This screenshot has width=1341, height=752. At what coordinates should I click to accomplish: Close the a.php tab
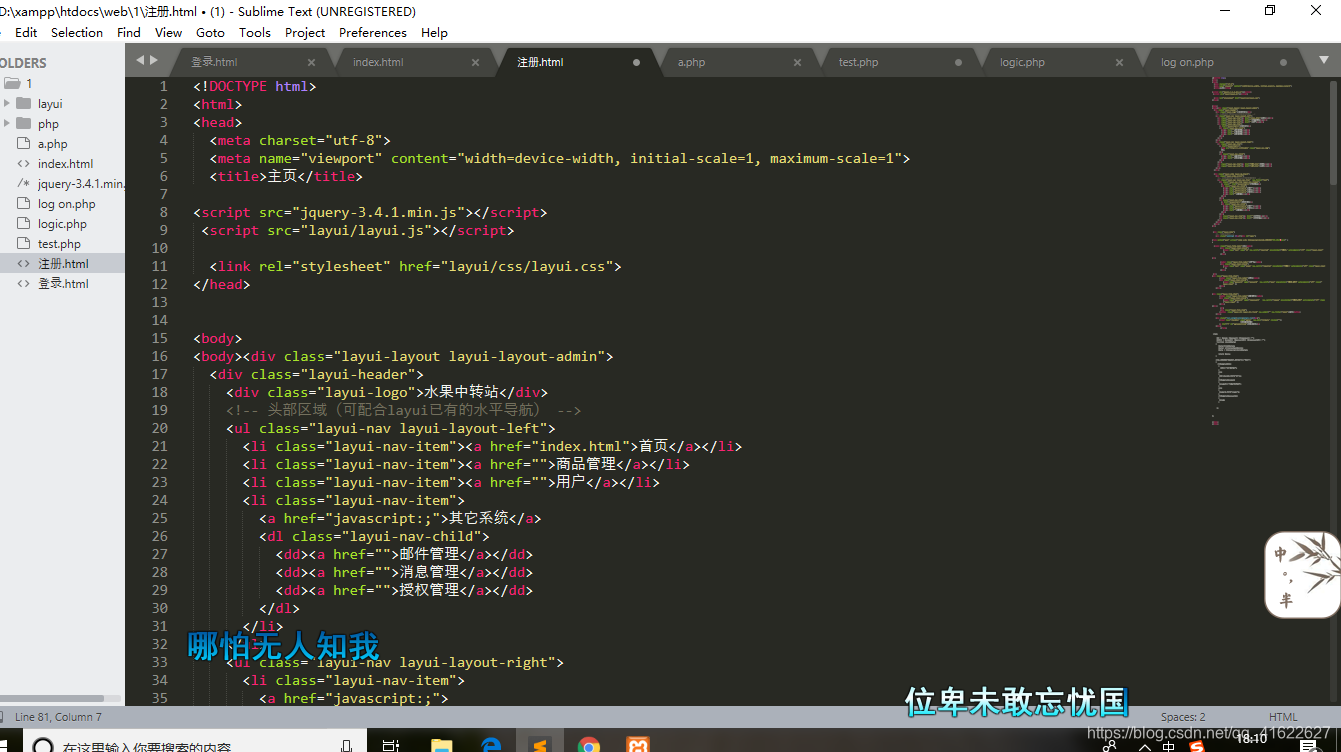pyautogui.click(x=797, y=62)
